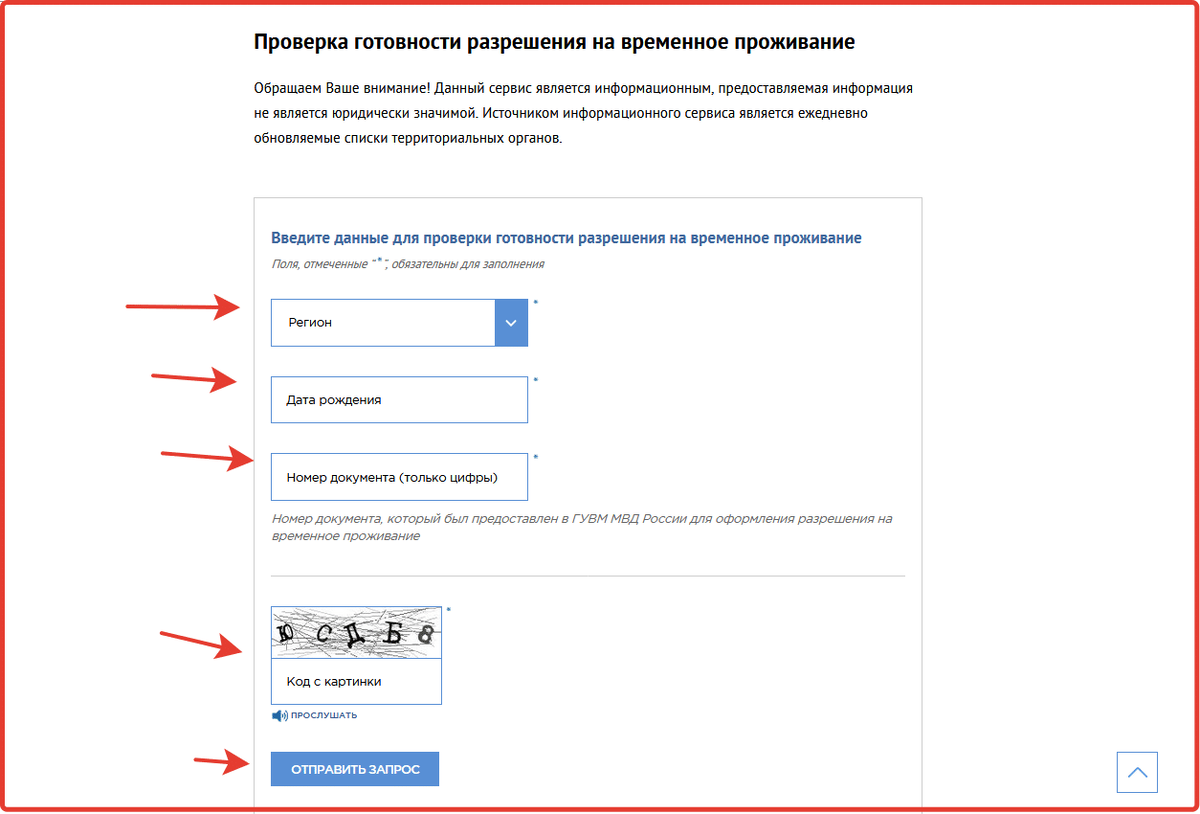Click the Код с картинки input field
The height and width of the screenshot is (814, 1200).
[356, 682]
